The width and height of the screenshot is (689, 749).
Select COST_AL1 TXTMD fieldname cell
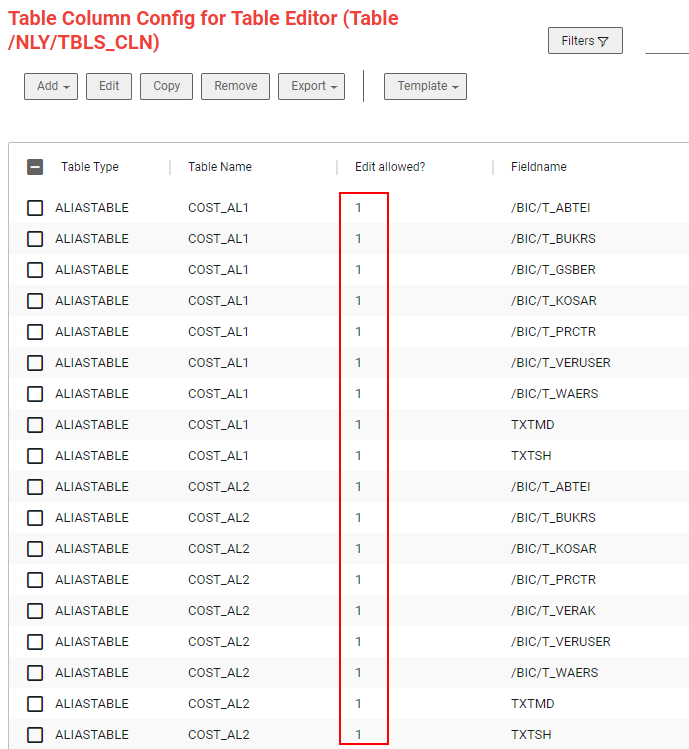(x=533, y=425)
